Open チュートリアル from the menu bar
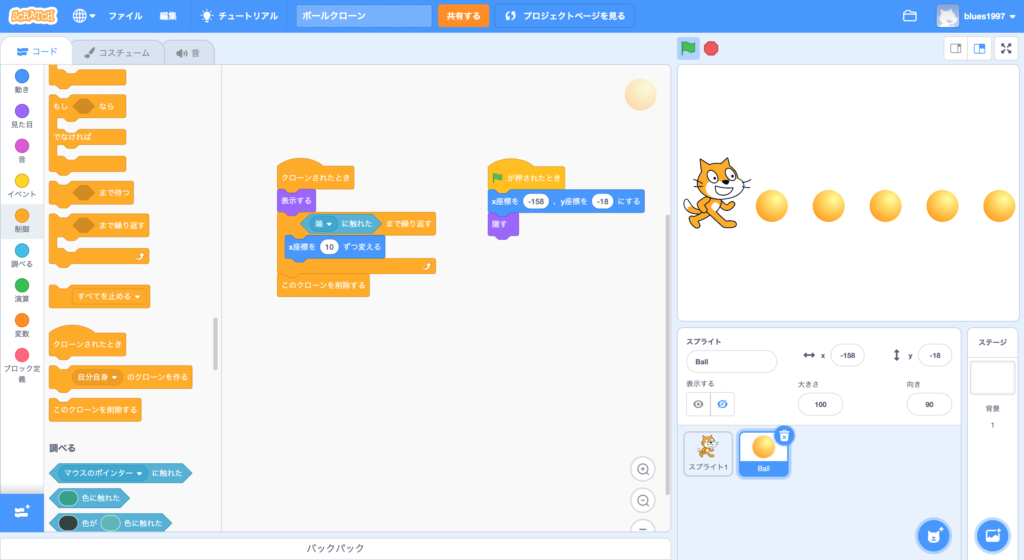Screen dimensions: 1024x560 tap(240, 16)
